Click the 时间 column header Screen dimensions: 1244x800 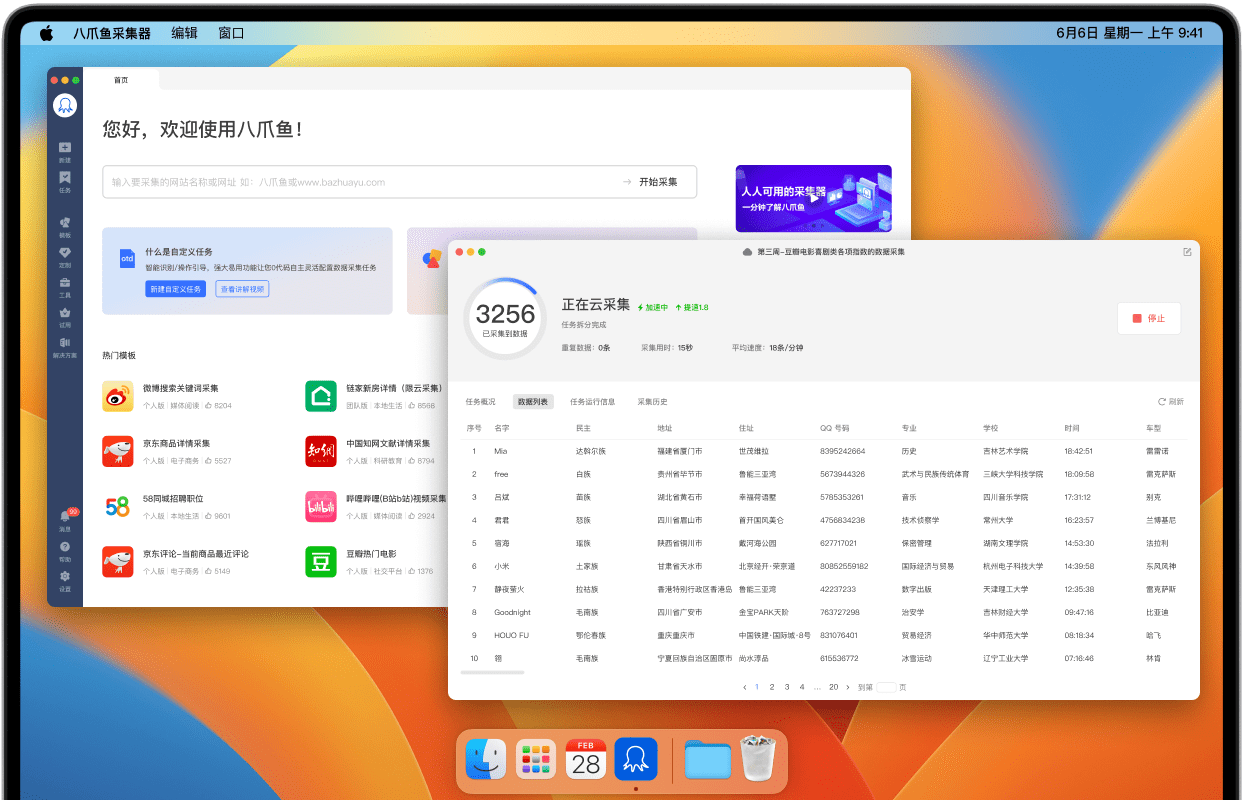click(x=1072, y=428)
